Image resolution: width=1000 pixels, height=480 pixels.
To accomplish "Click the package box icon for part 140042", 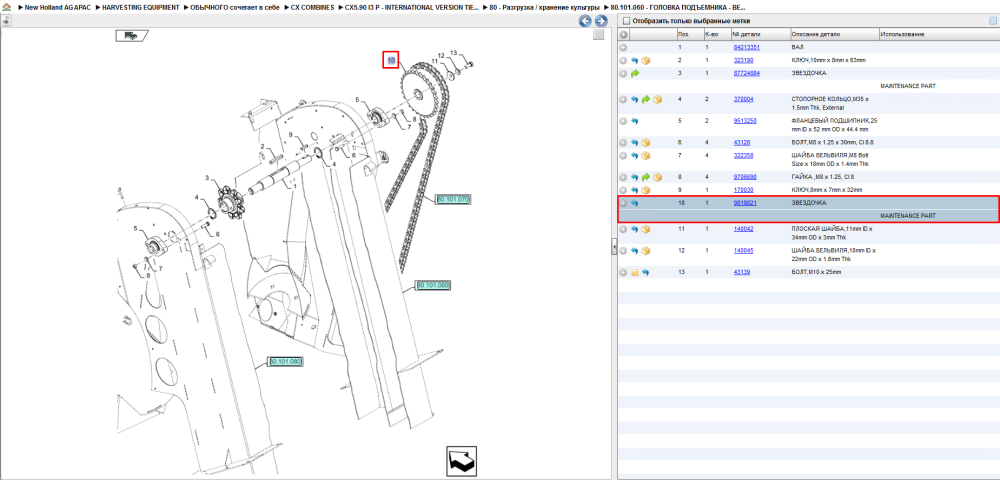I will tap(645, 229).
